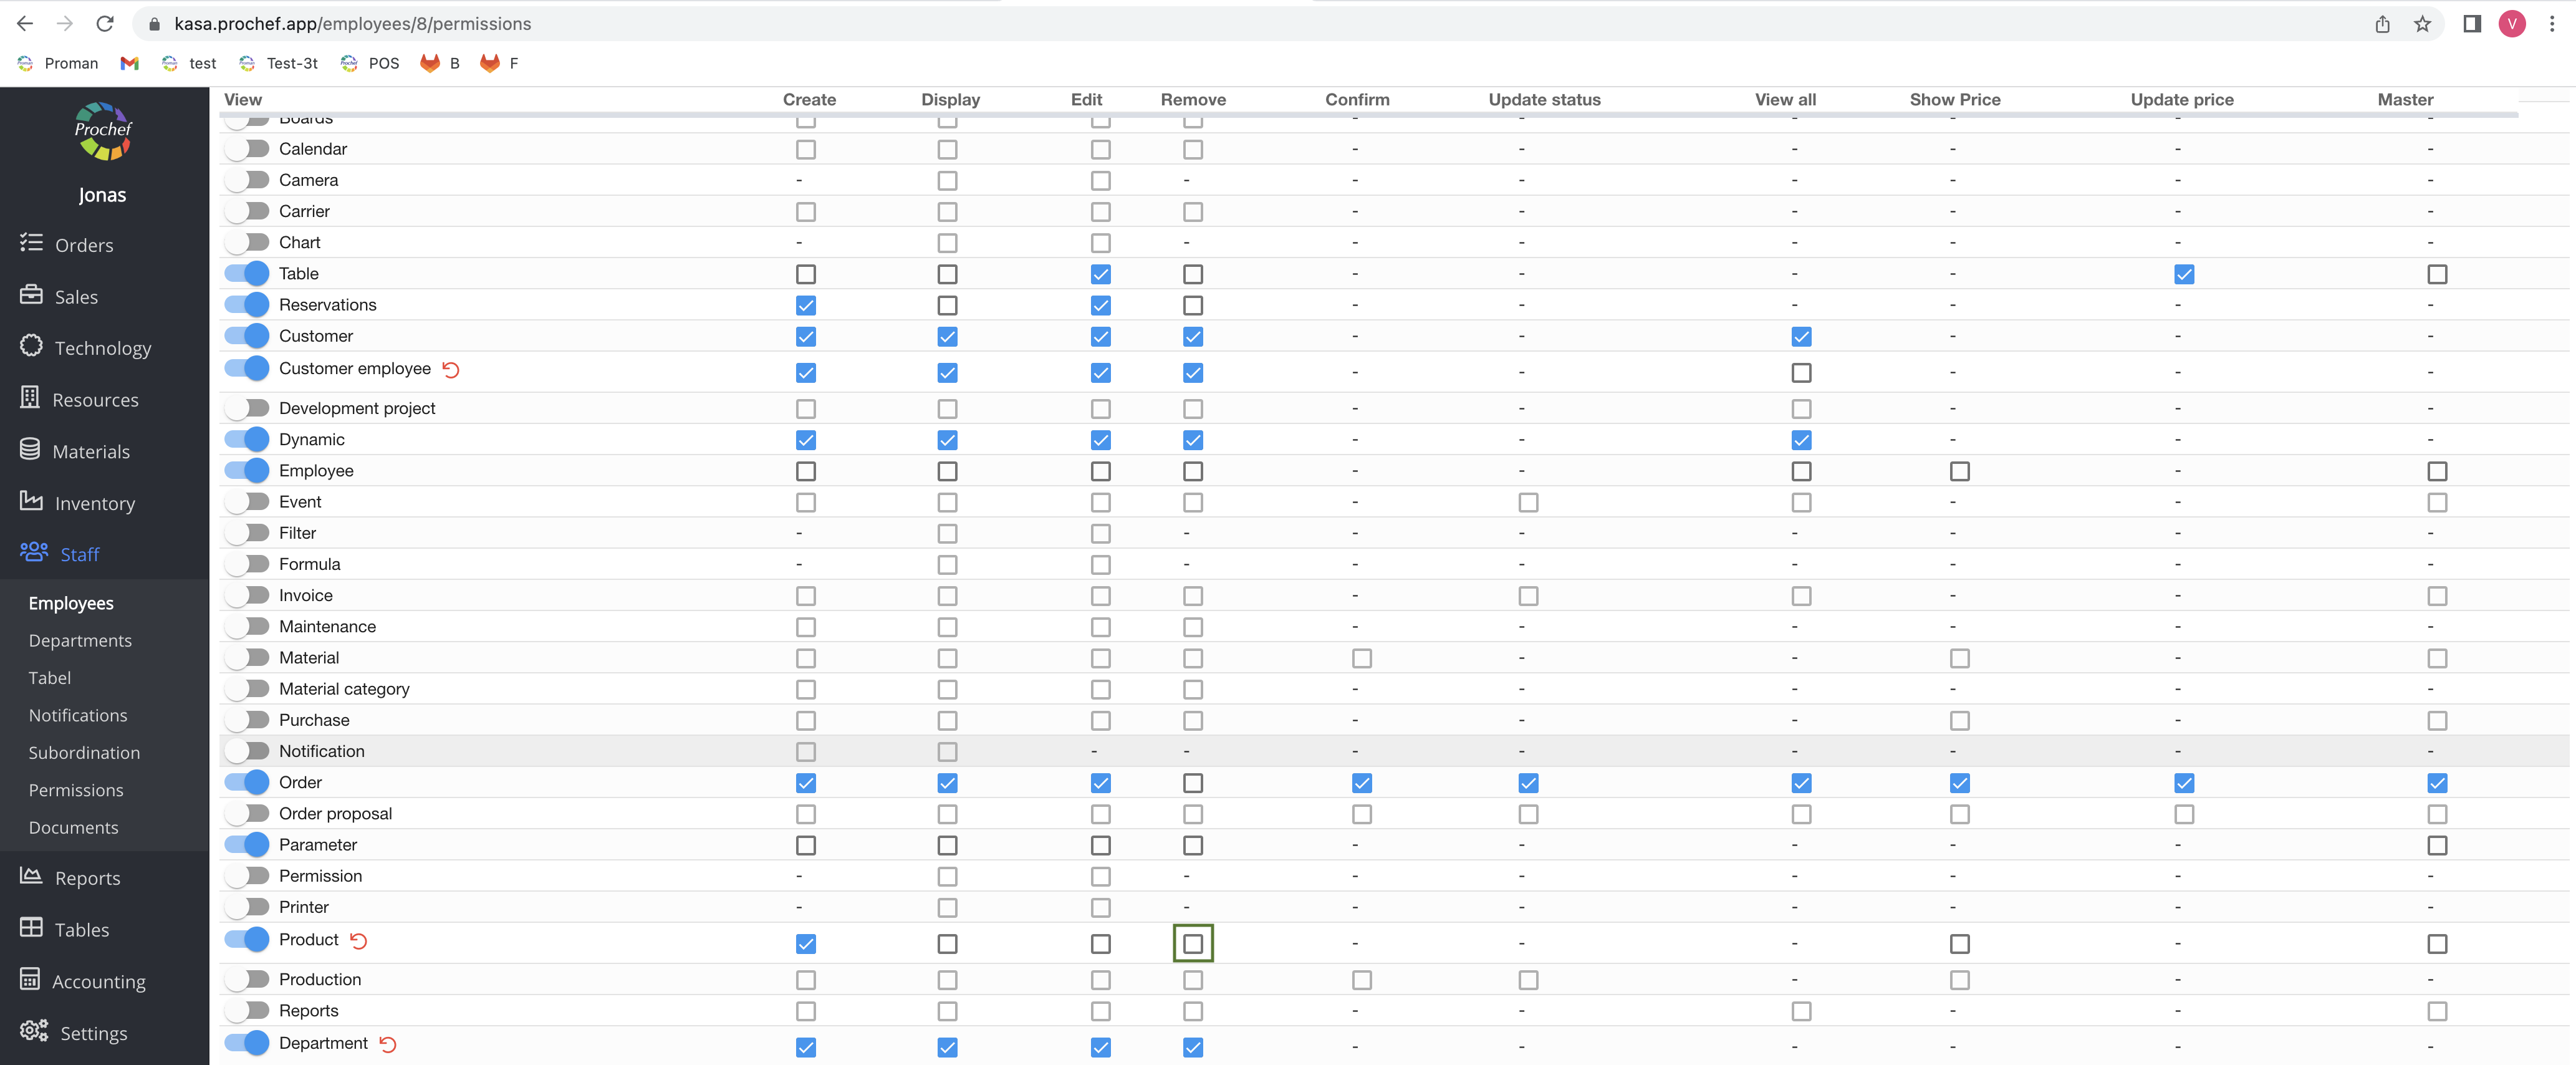The image size is (2576, 1065).
Task: Bookmark this page with star icon
Action: tap(2422, 24)
